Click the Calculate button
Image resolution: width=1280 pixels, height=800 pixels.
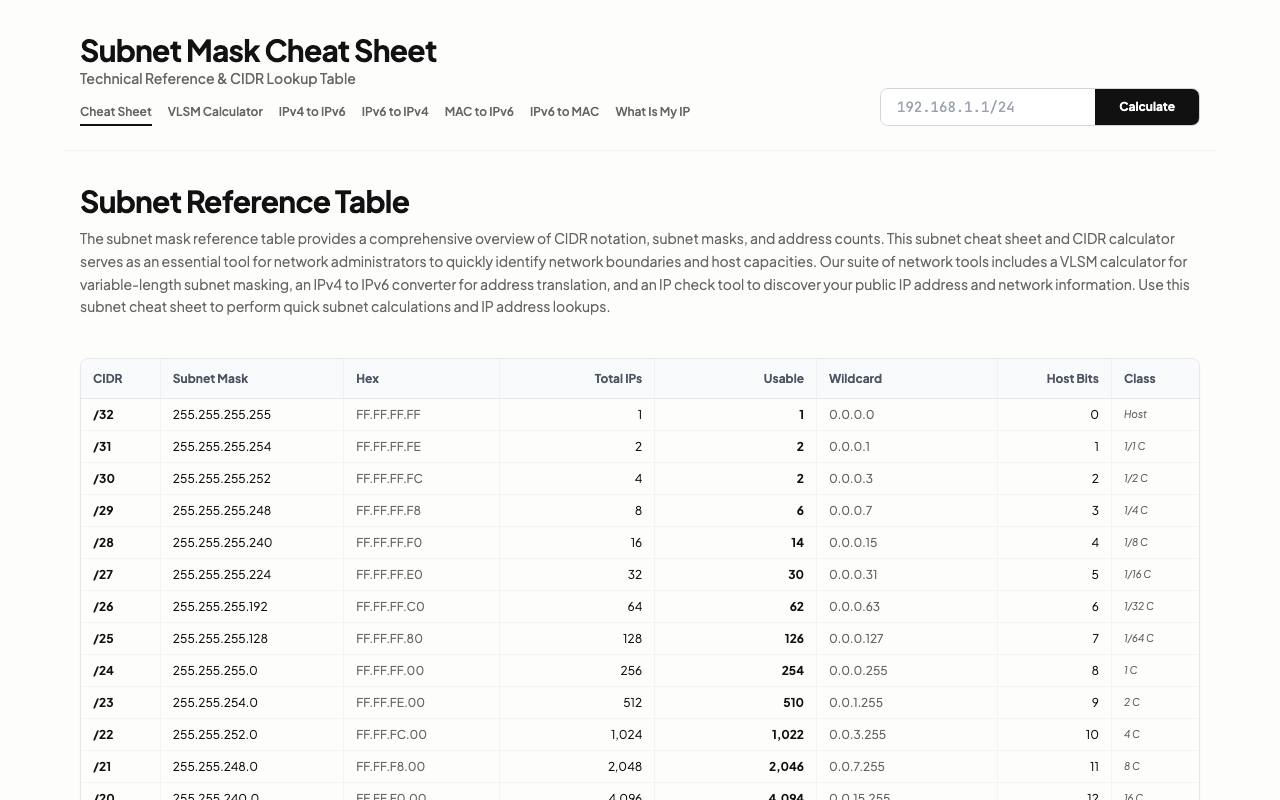pyautogui.click(x=1147, y=107)
